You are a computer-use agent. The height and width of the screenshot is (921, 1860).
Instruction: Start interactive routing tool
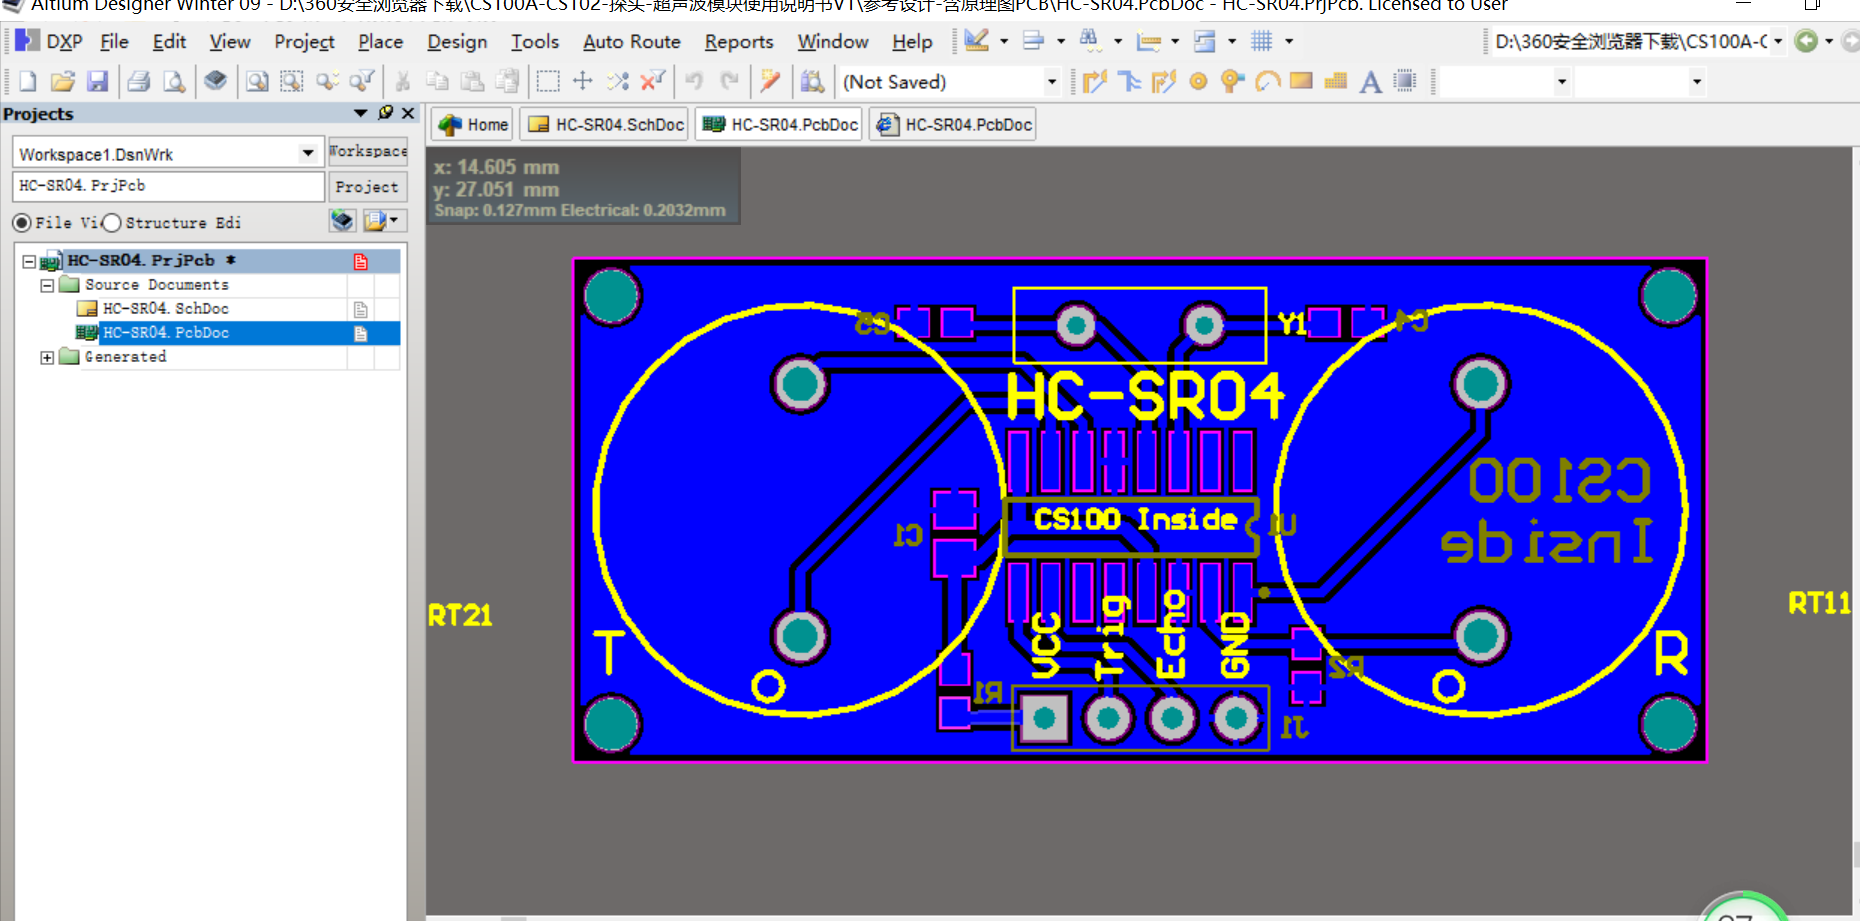[x=1095, y=81]
